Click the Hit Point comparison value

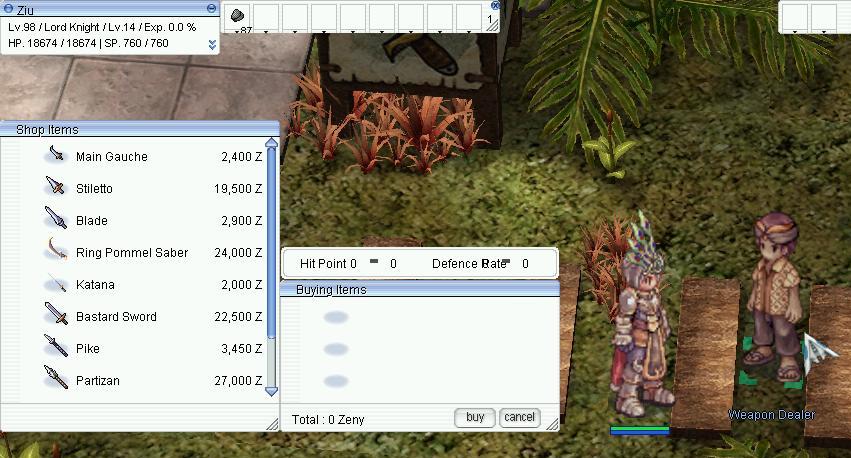(393, 264)
